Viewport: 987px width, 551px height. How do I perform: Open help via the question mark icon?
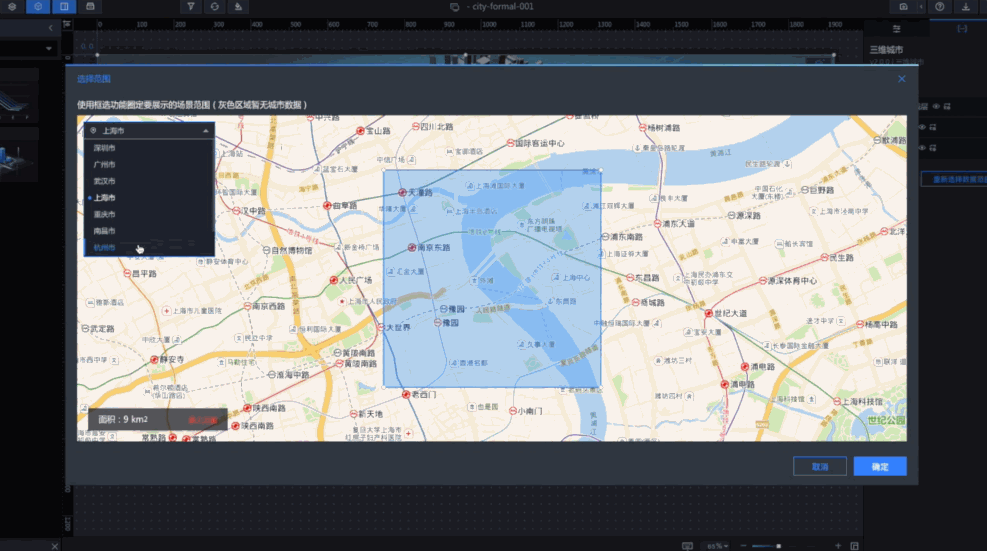939,6
